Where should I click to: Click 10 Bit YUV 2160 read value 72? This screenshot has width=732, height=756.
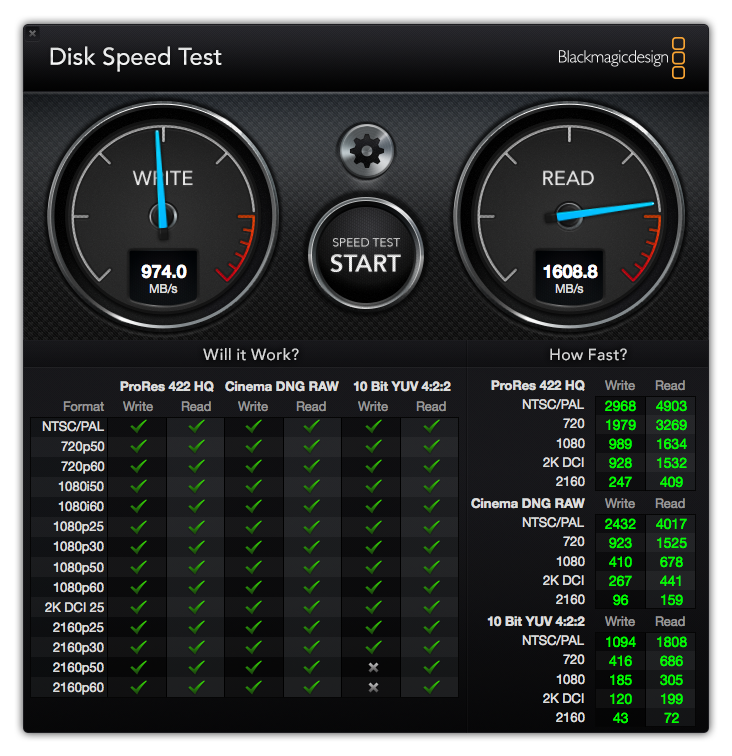pos(671,718)
